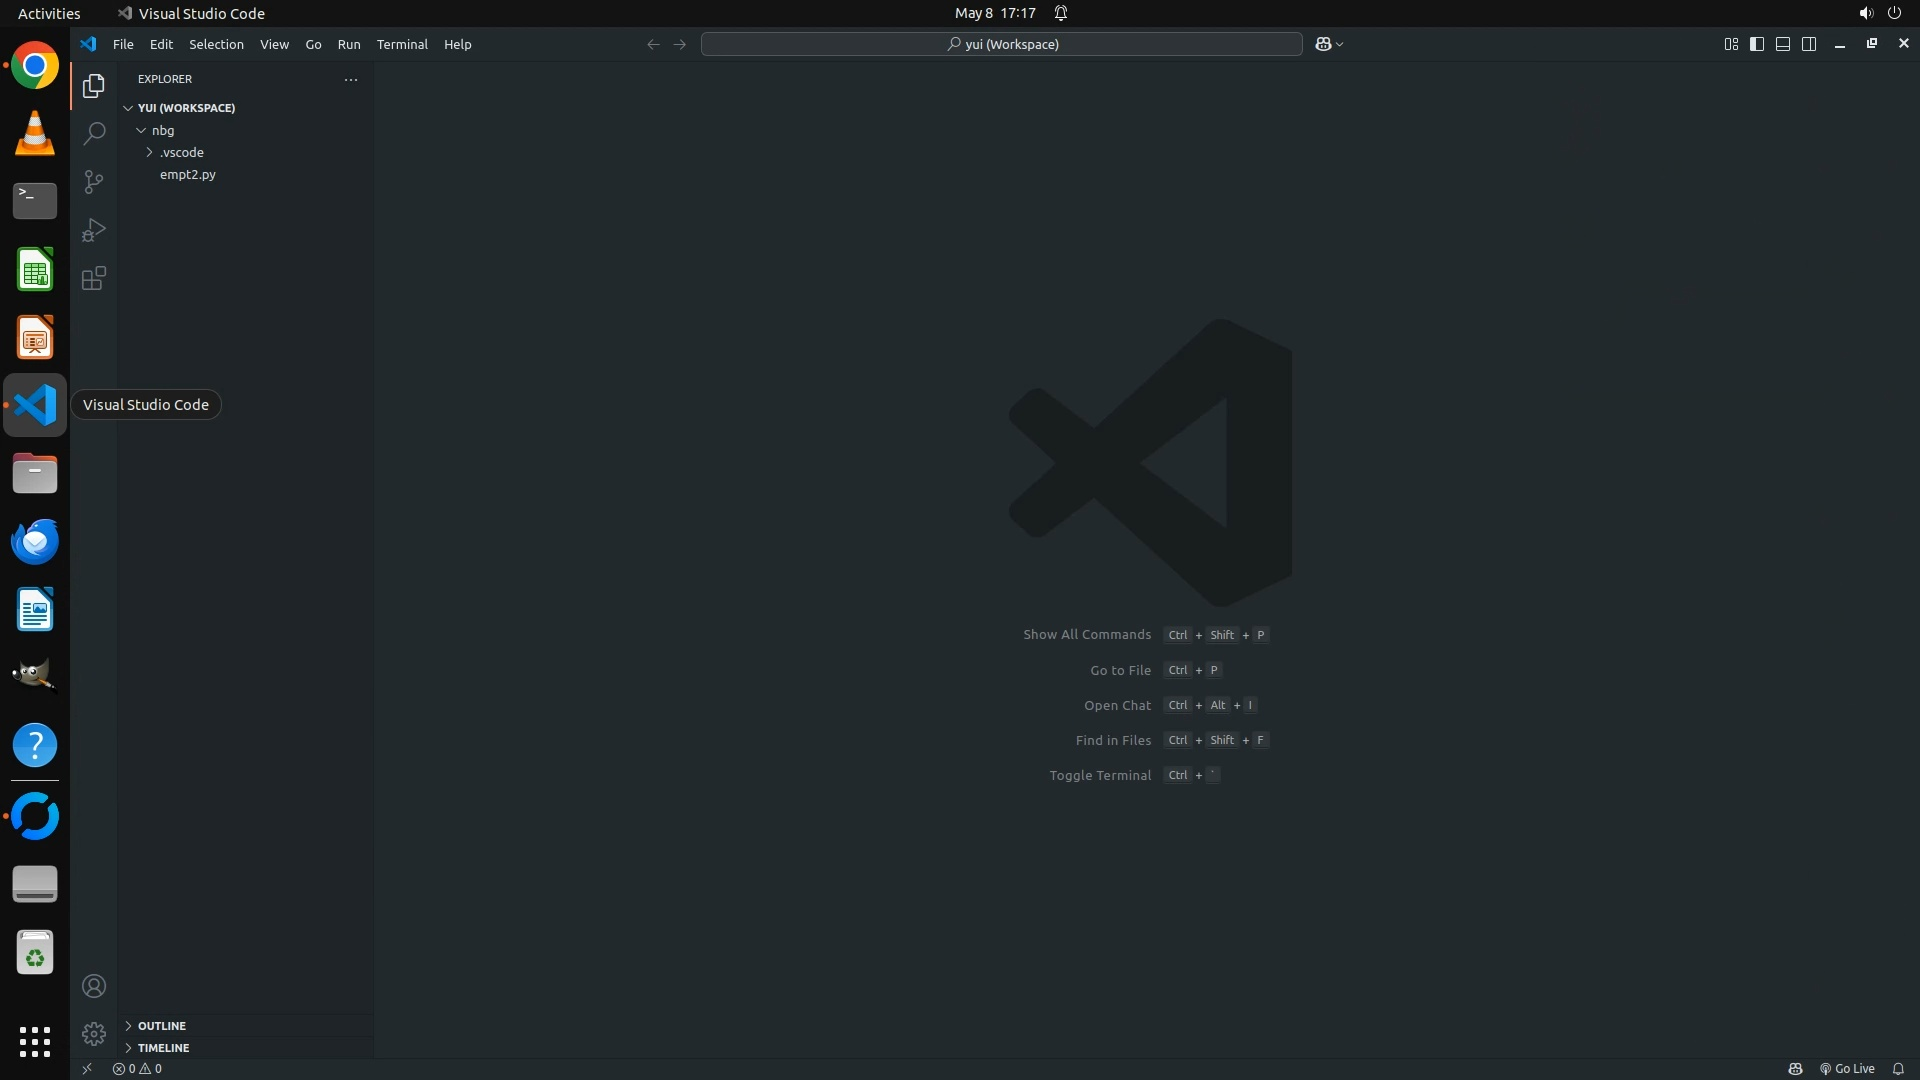Screen dimensions: 1920x1080
Task: Click the Accounts icon in activity bar
Action: click(x=94, y=986)
